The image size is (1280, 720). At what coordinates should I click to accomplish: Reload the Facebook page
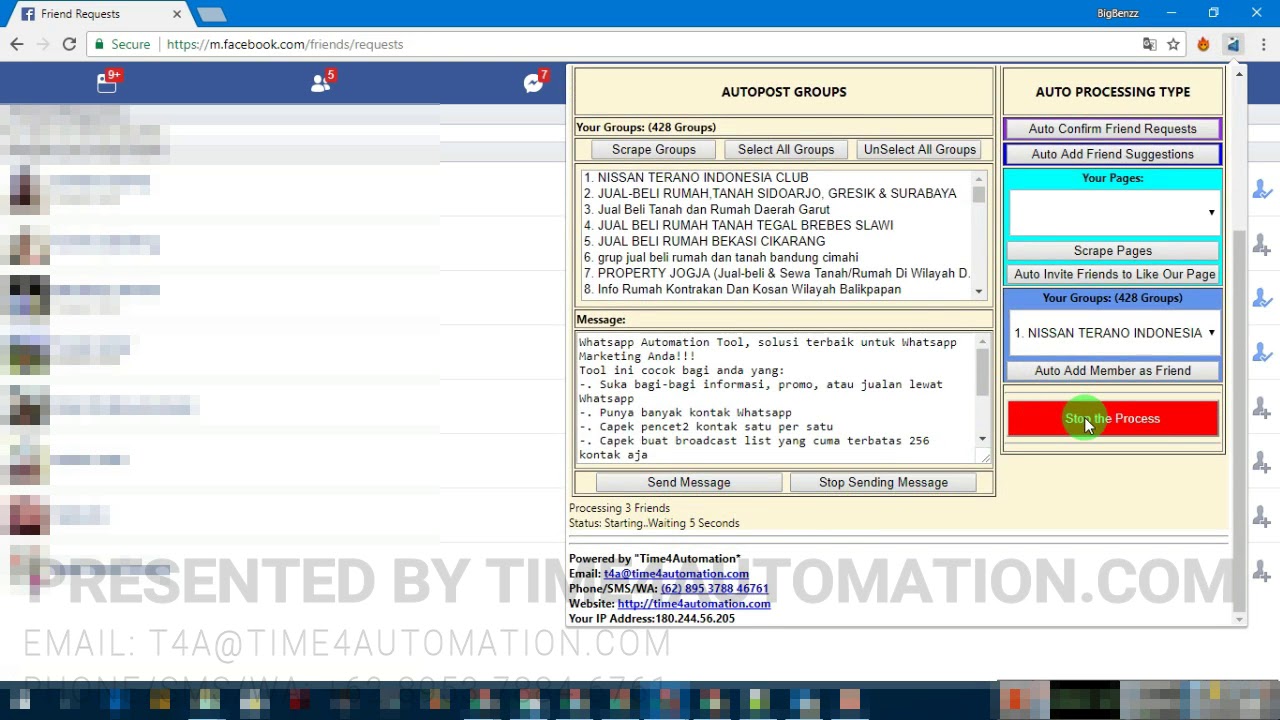[x=69, y=44]
